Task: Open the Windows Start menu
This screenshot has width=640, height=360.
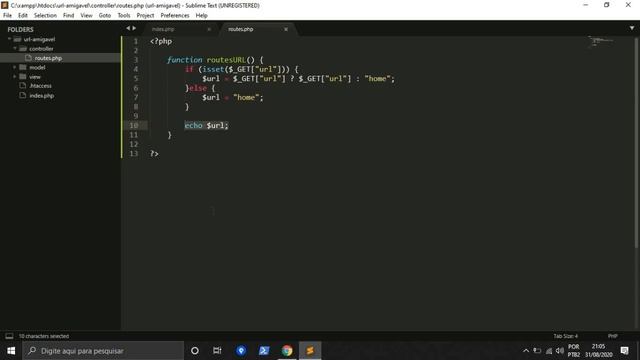Action: coord(11,351)
